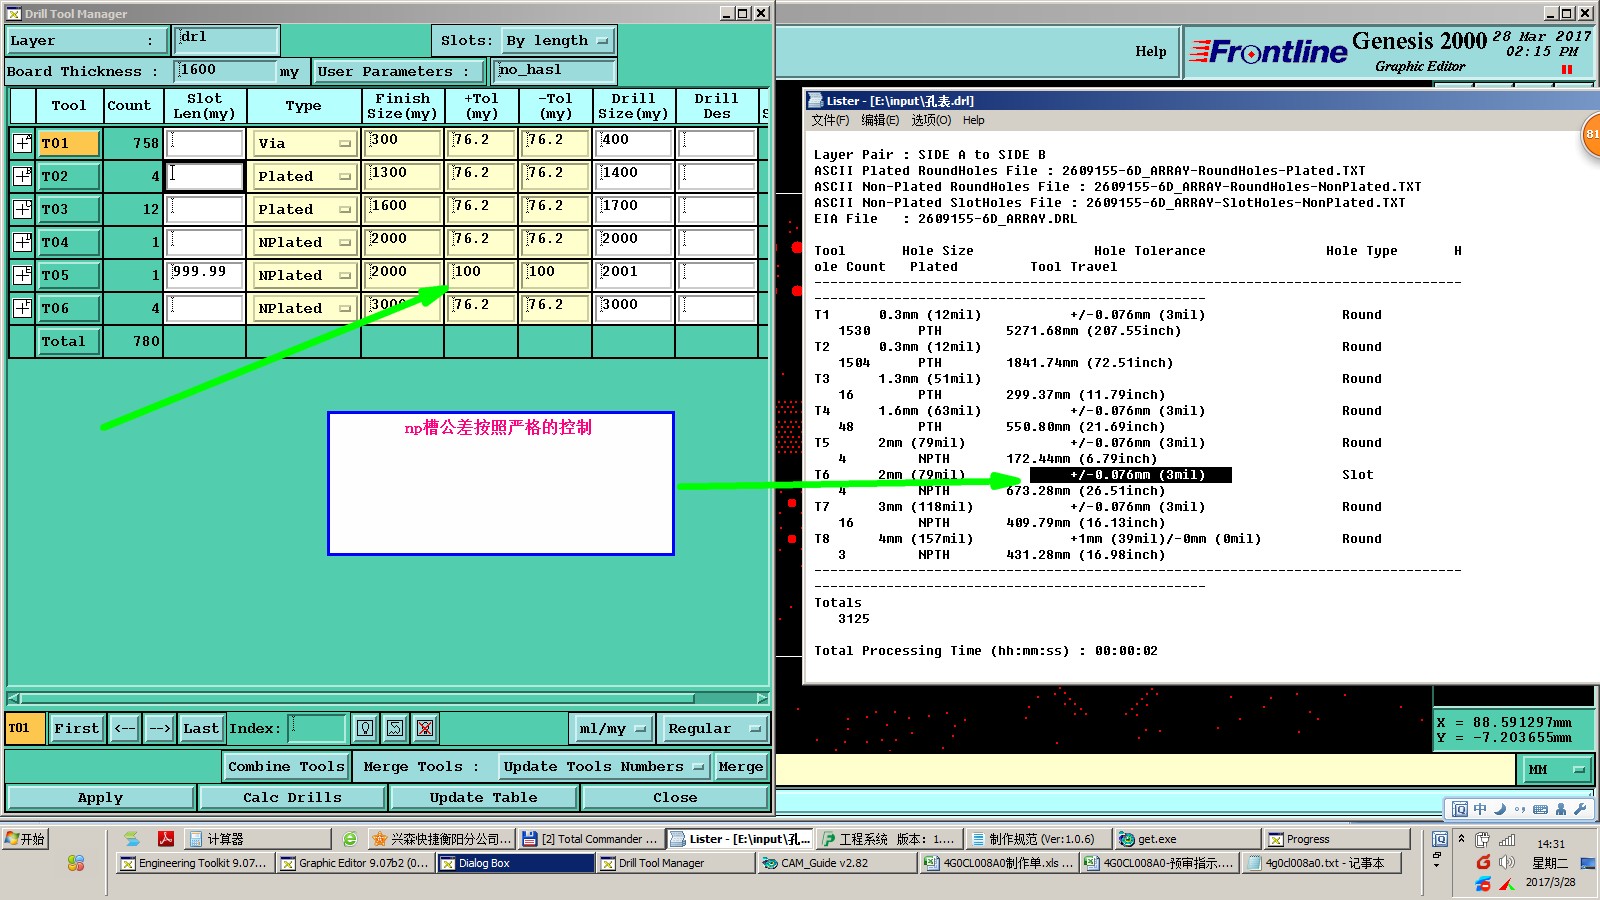Click the IME Chinese mode icon
Viewport: 1600px width, 900px height.
tap(1480, 809)
